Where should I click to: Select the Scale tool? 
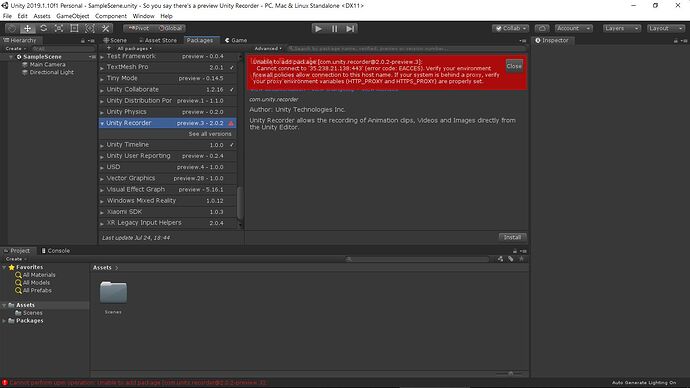(59, 28)
